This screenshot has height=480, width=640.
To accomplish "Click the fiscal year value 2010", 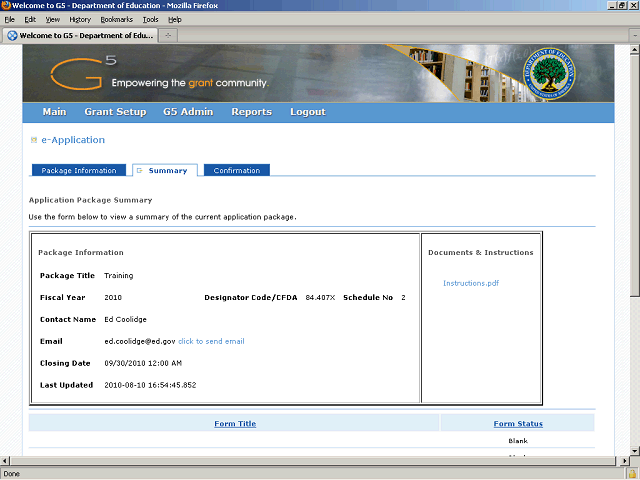I will [113, 298].
